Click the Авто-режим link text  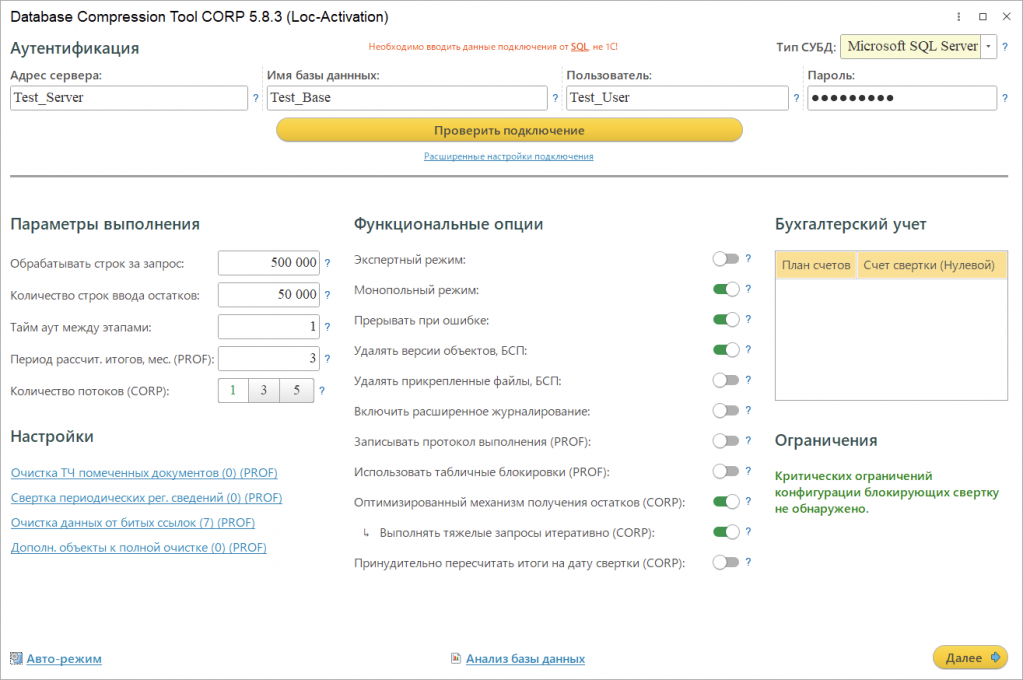tap(64, 659)
